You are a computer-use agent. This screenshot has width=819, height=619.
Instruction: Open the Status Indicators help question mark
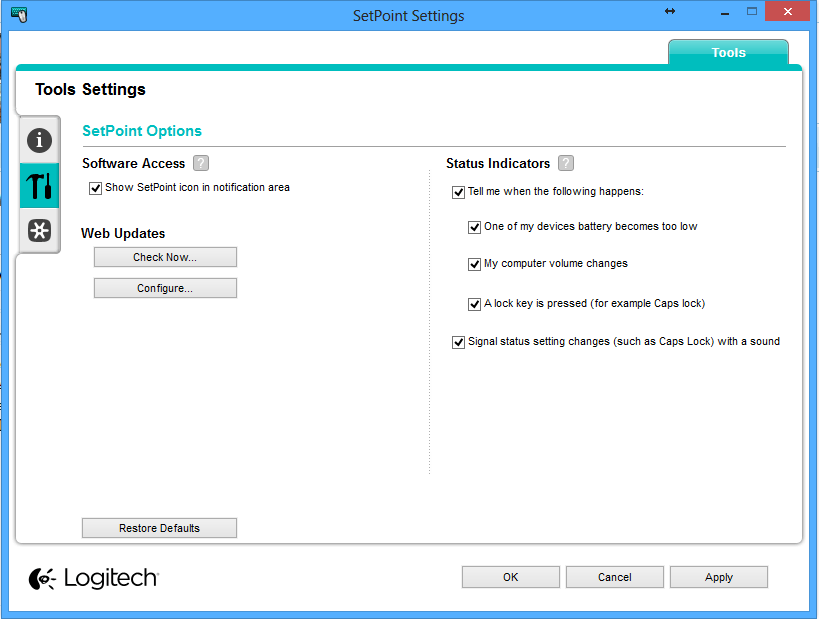click(x=566, y=163)
